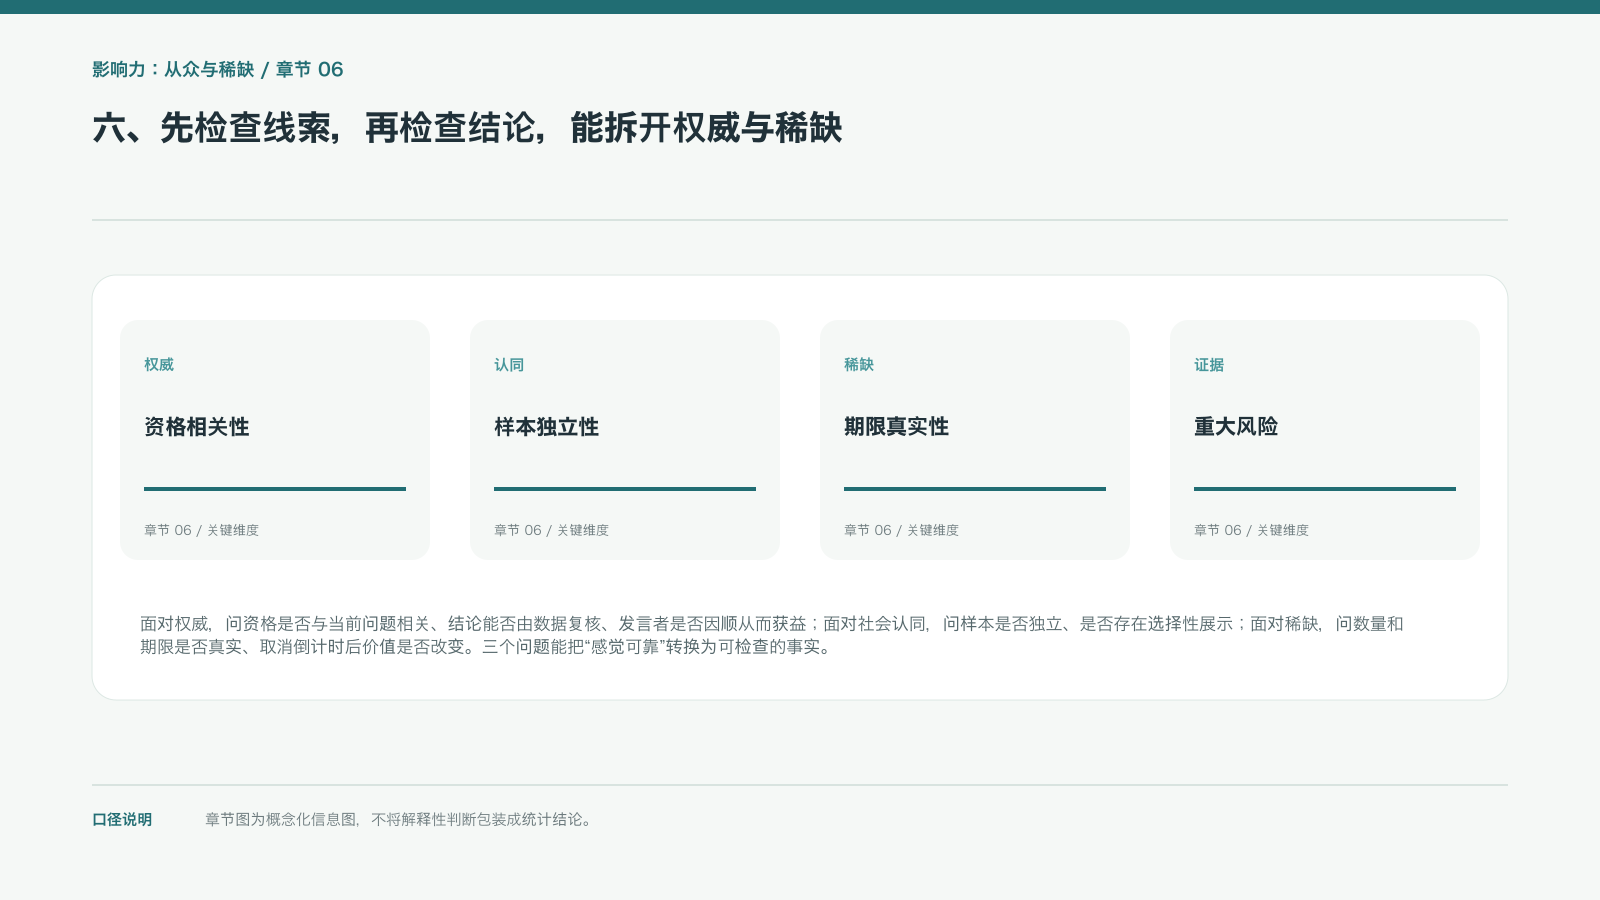The image size is (1600, 900).
Task: Click the 口径说明 footer label
Action: (x=122, y=820)
